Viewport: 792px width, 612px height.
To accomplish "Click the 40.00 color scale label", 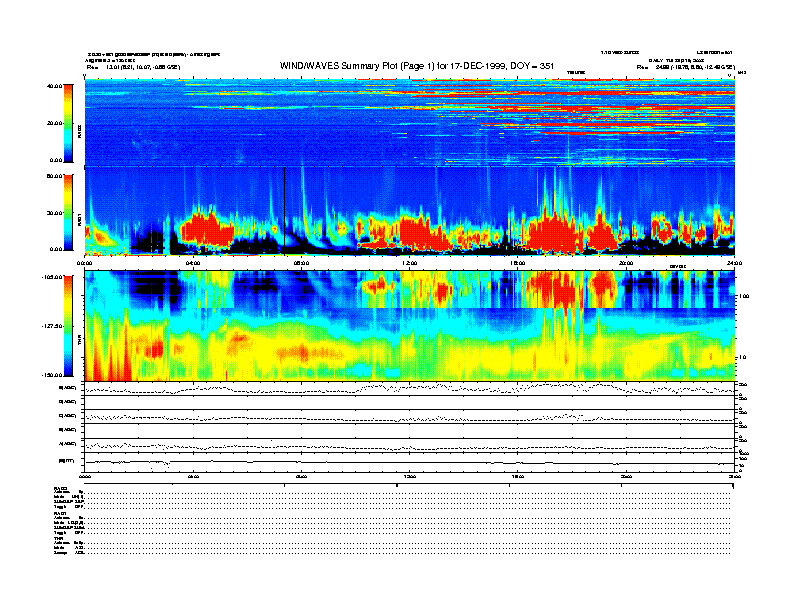I will tap(54, 86).
